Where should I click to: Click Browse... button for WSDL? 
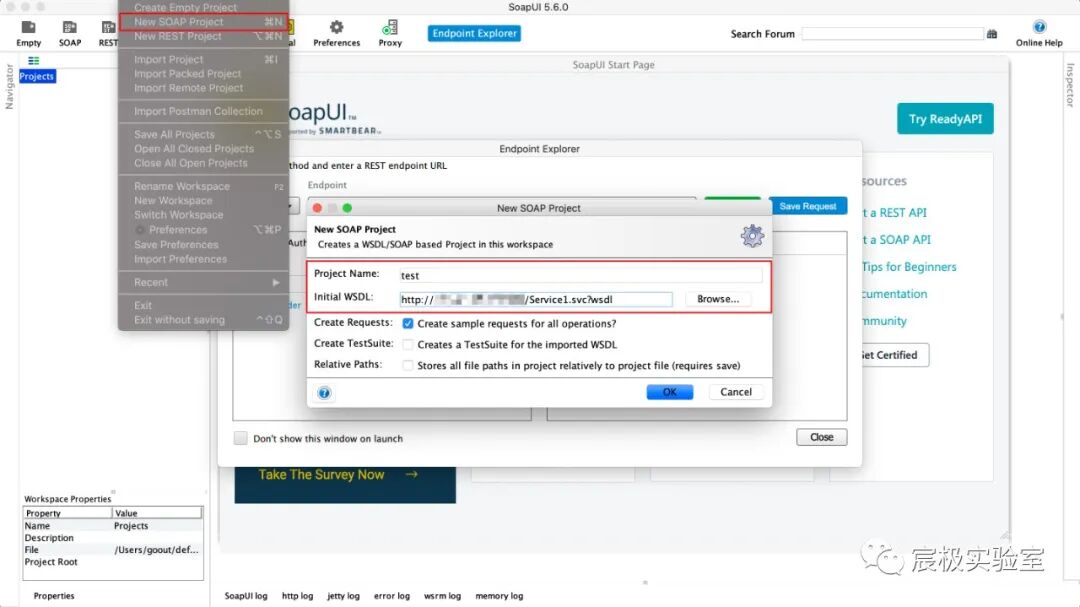[x=718, y=299]
